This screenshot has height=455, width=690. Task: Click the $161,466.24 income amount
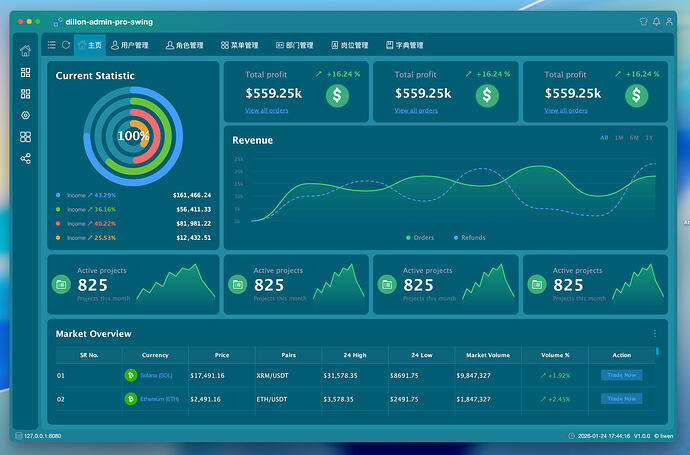click(x=192, y=195)
